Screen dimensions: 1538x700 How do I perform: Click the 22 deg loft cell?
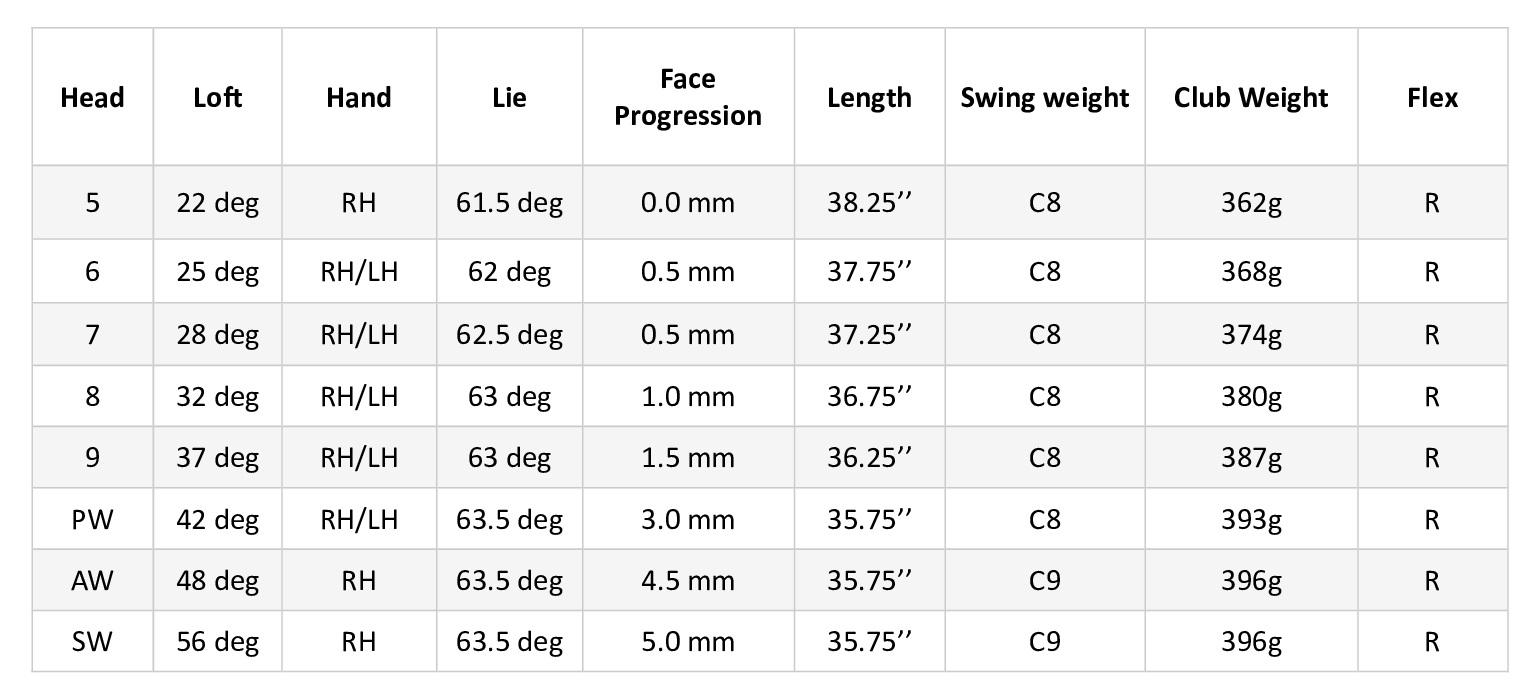coord(217,203)
